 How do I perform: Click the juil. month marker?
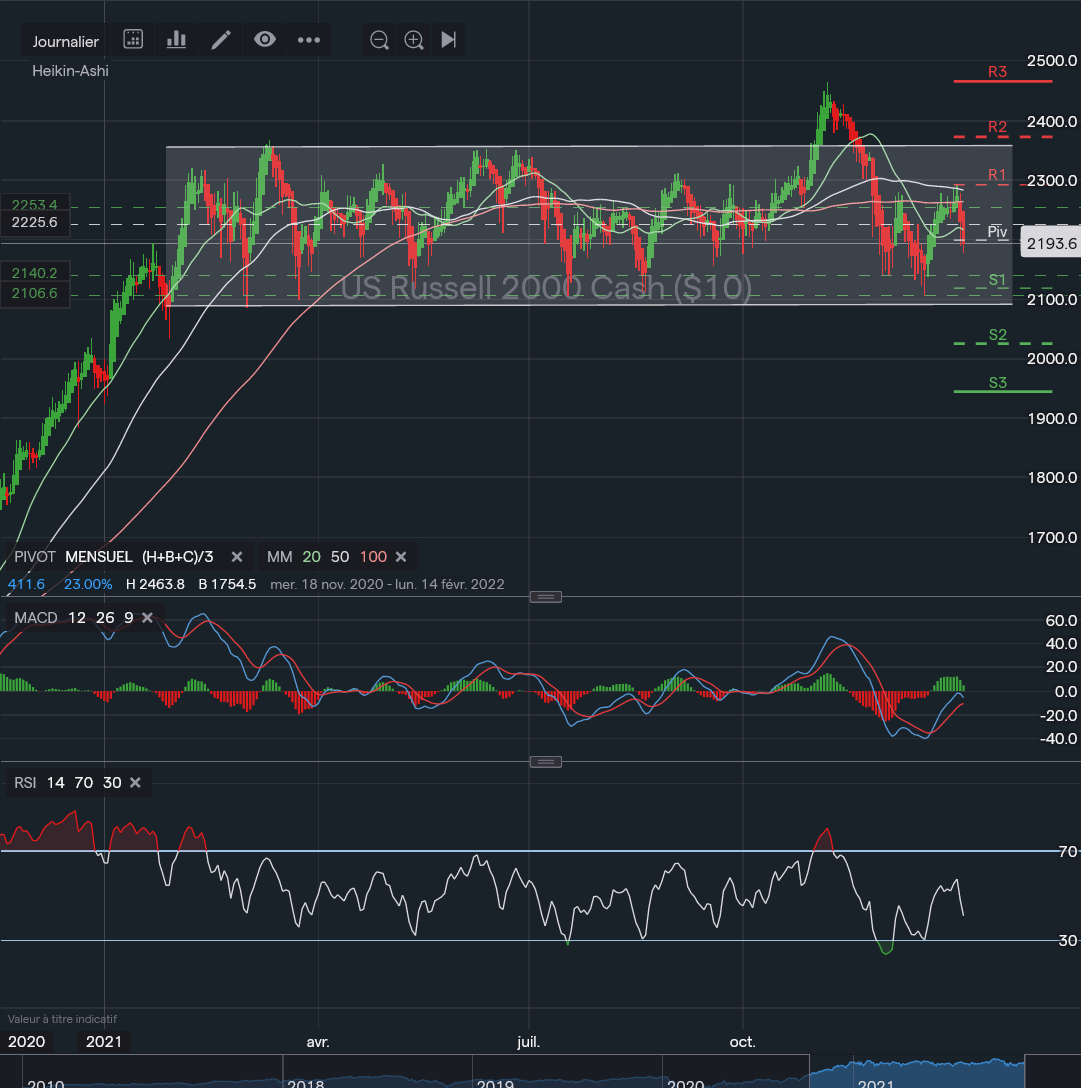(x=528, y=1042)
